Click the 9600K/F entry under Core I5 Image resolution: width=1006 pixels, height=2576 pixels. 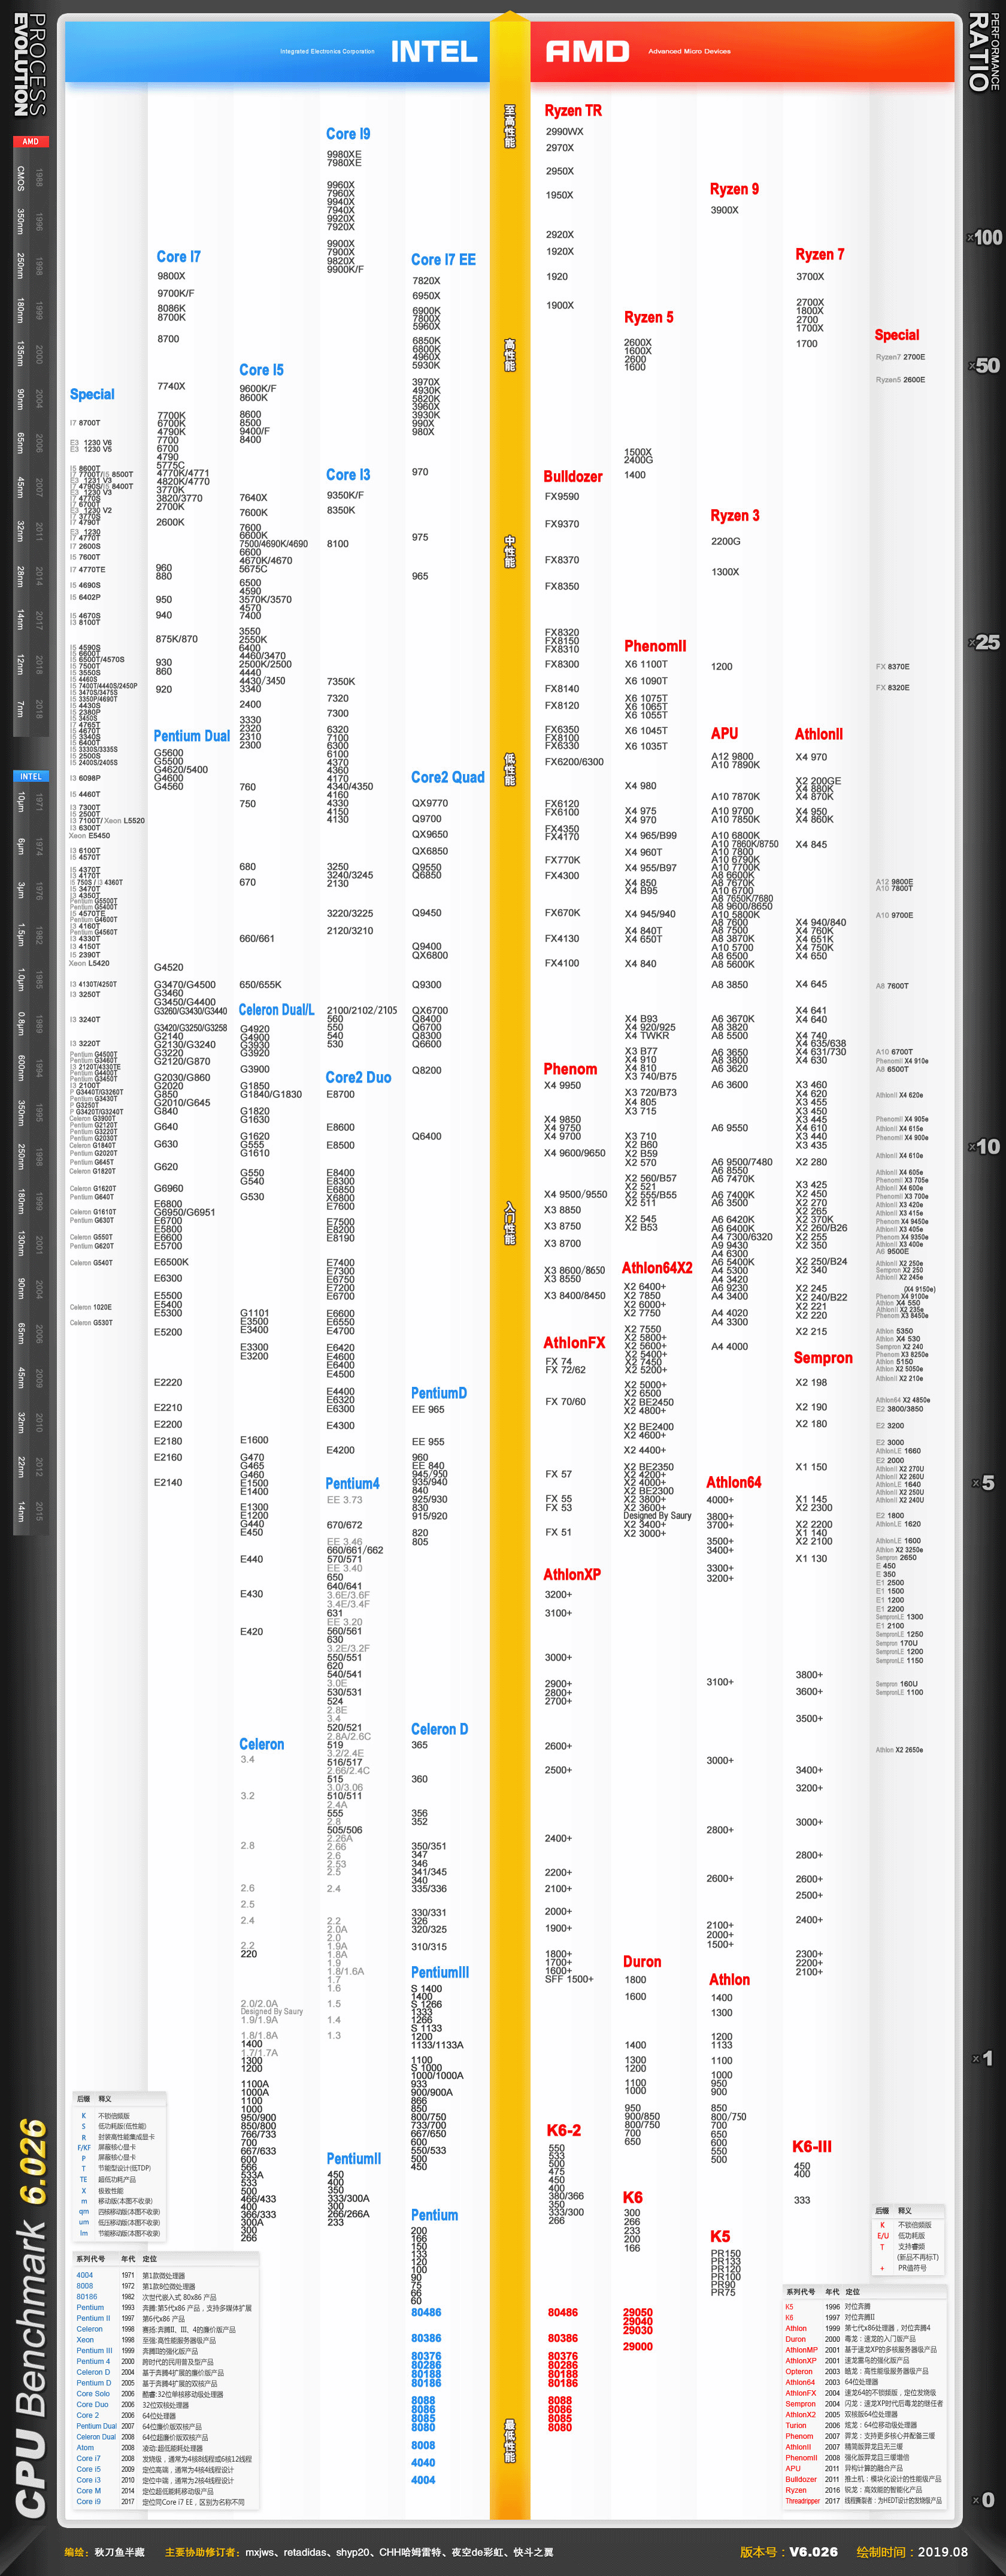tap(257, 389)
